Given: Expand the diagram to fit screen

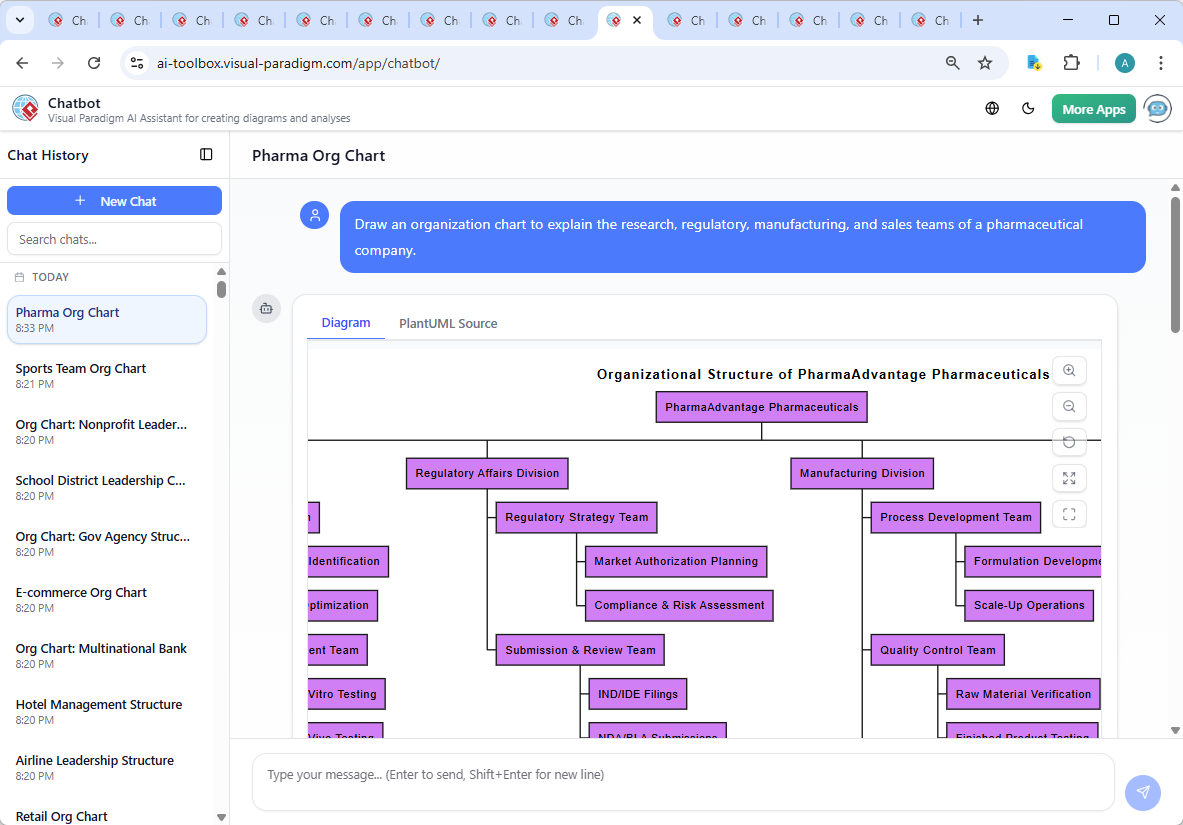Looking at the screenshot, I should tap(1069, 478).
